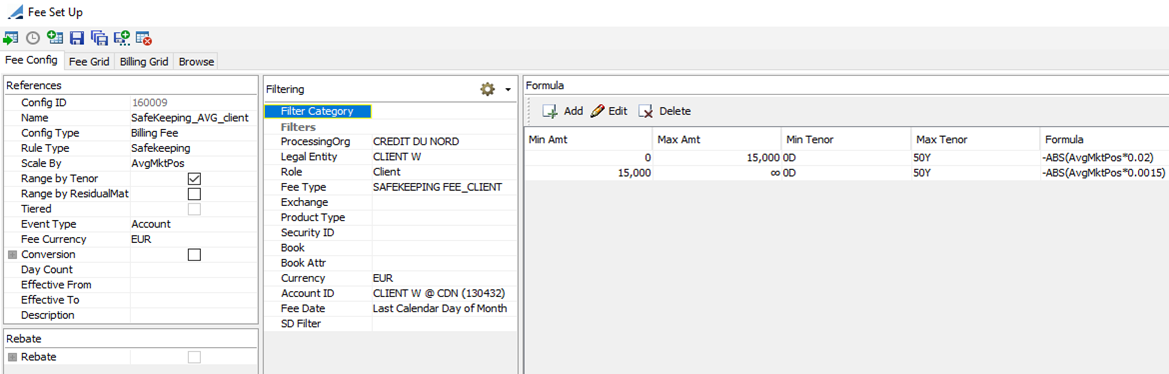Switch to the Fee Grid tab

pos(89,62)
